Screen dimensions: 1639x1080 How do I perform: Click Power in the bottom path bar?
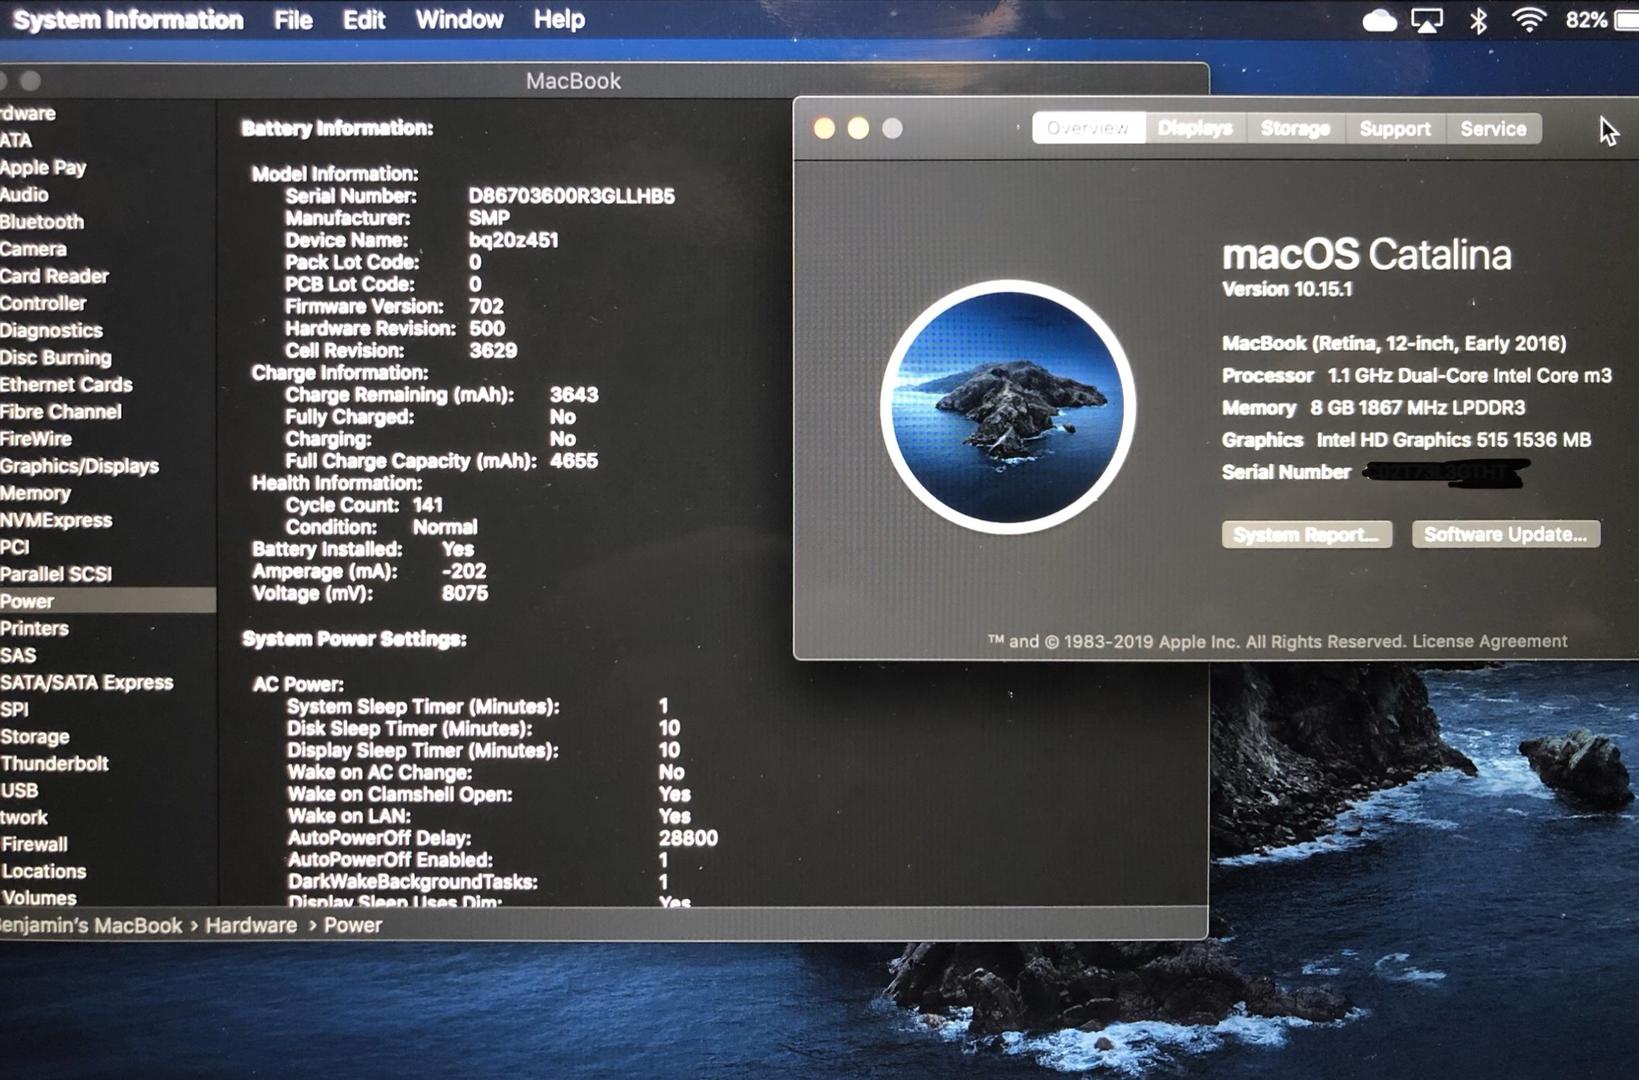tap(353, 925)
